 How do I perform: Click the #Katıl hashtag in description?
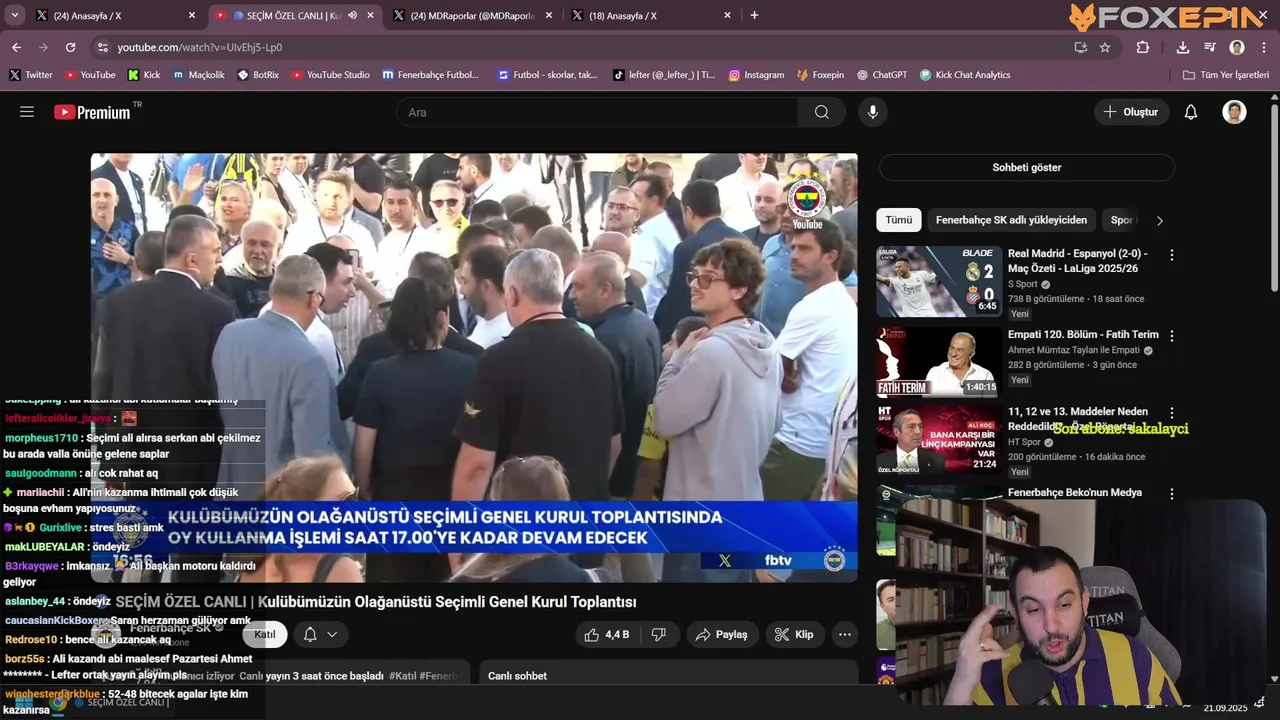click(x=401, y=676)
